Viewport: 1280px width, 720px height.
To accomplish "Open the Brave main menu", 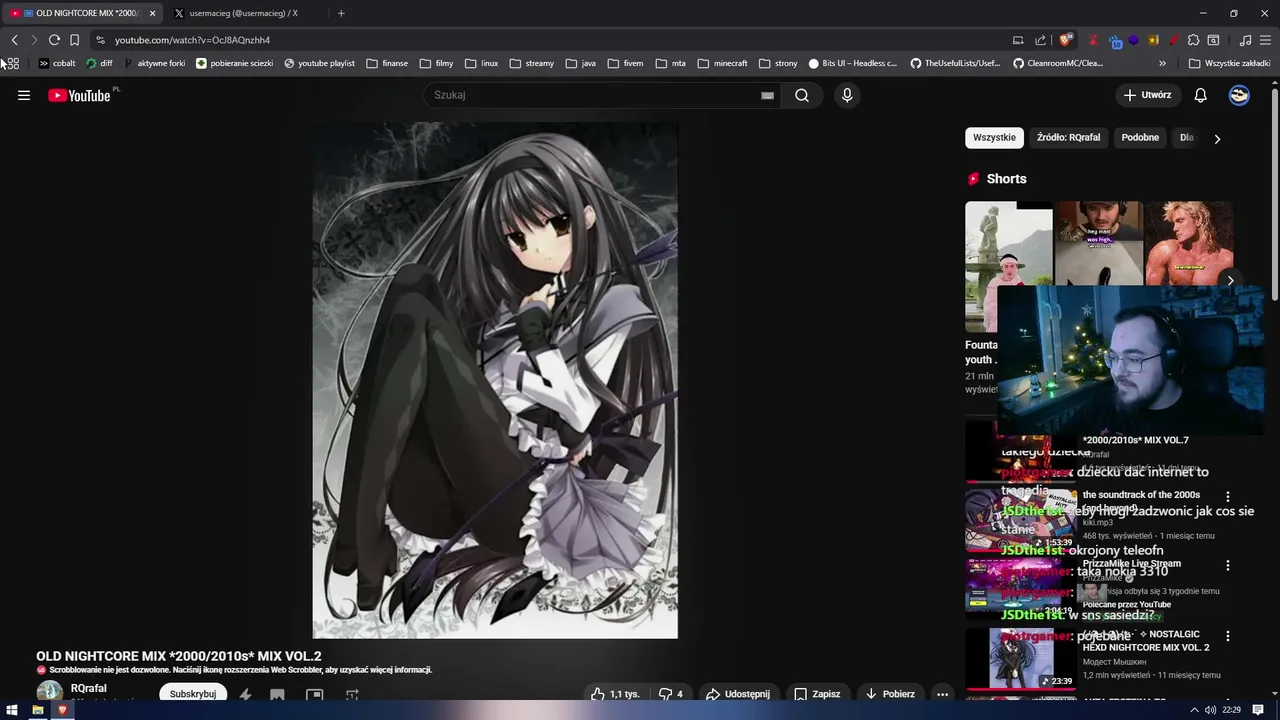I will click(x=1265, y=40).
